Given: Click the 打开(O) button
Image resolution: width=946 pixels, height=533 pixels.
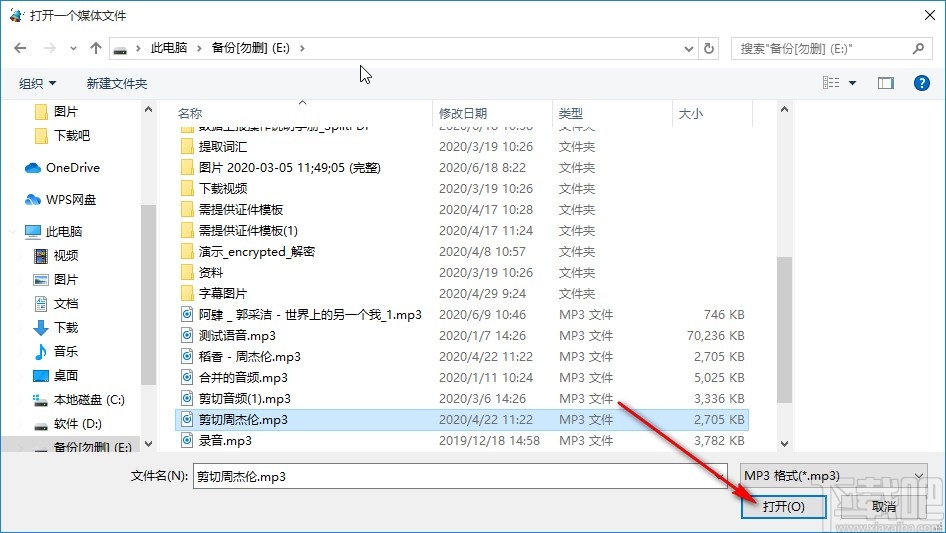Looking at the screenshot, I should [x=783, y=506].
